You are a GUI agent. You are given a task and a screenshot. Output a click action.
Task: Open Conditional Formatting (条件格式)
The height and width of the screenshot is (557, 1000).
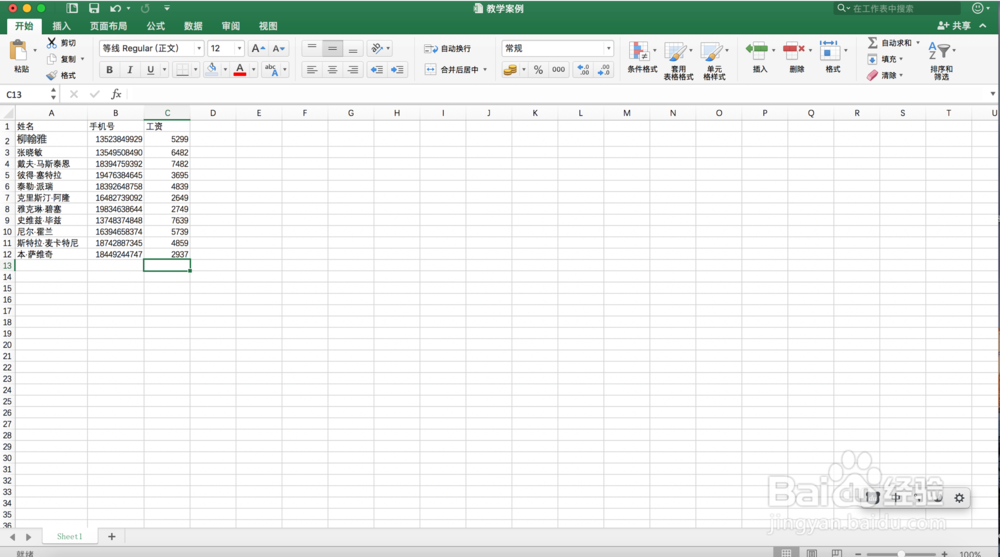642,58
